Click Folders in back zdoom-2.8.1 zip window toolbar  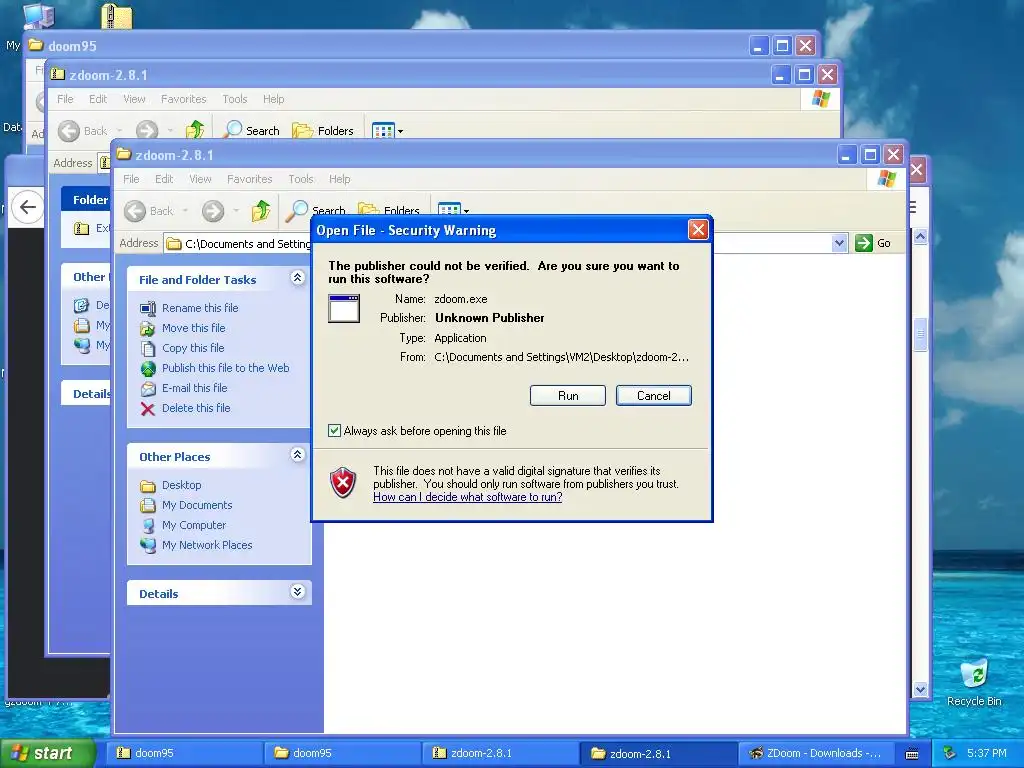point(323,130)
